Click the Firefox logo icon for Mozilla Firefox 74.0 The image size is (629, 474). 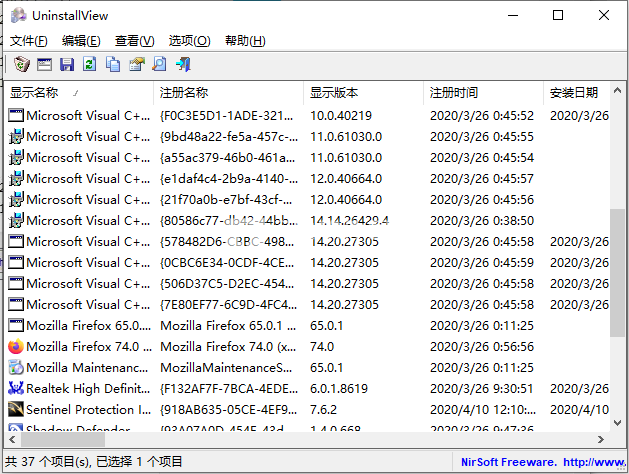click(16, 346)
